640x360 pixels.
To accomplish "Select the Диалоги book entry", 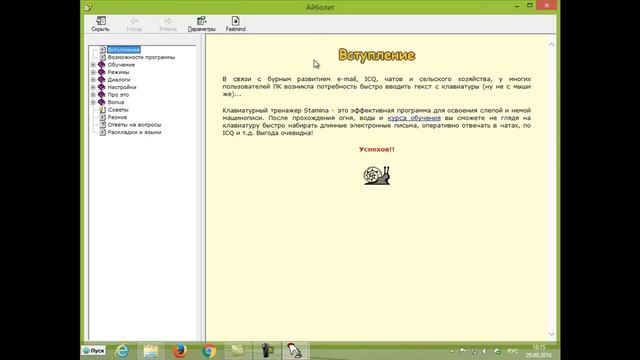I will (119, 80).
